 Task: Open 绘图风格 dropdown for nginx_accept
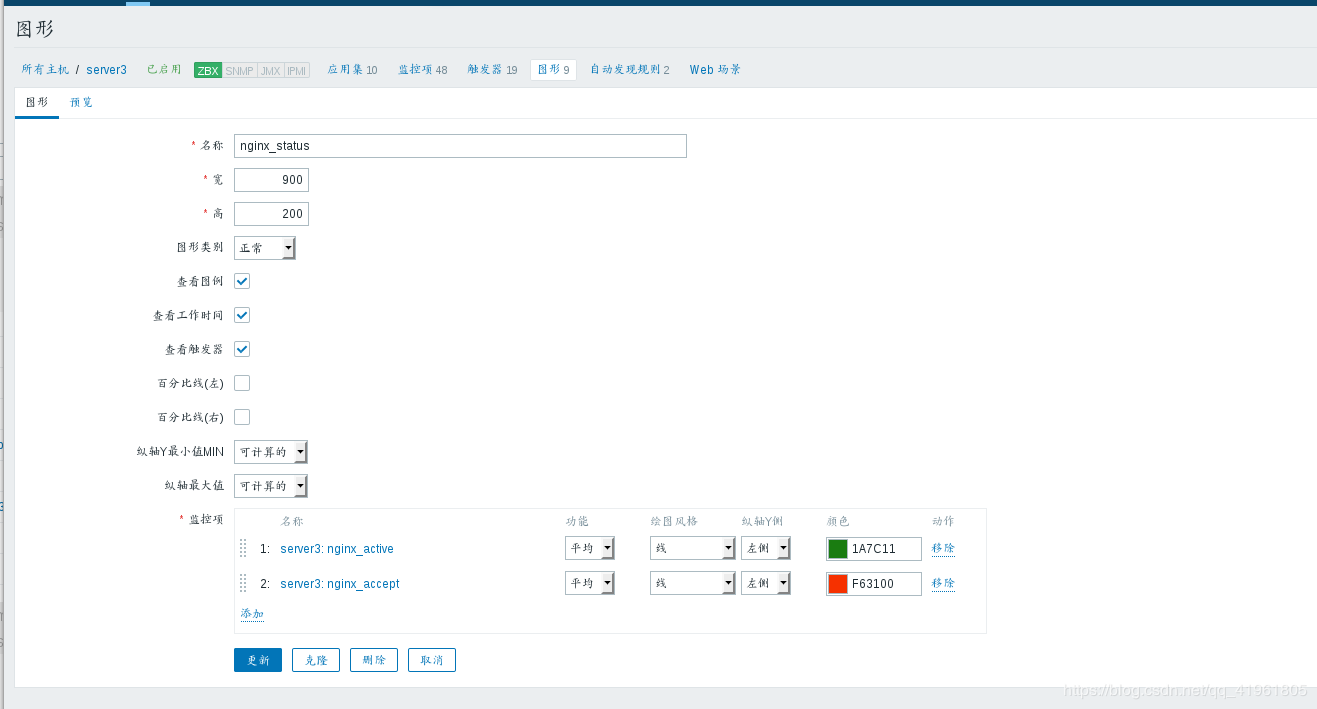pos(693,583)
